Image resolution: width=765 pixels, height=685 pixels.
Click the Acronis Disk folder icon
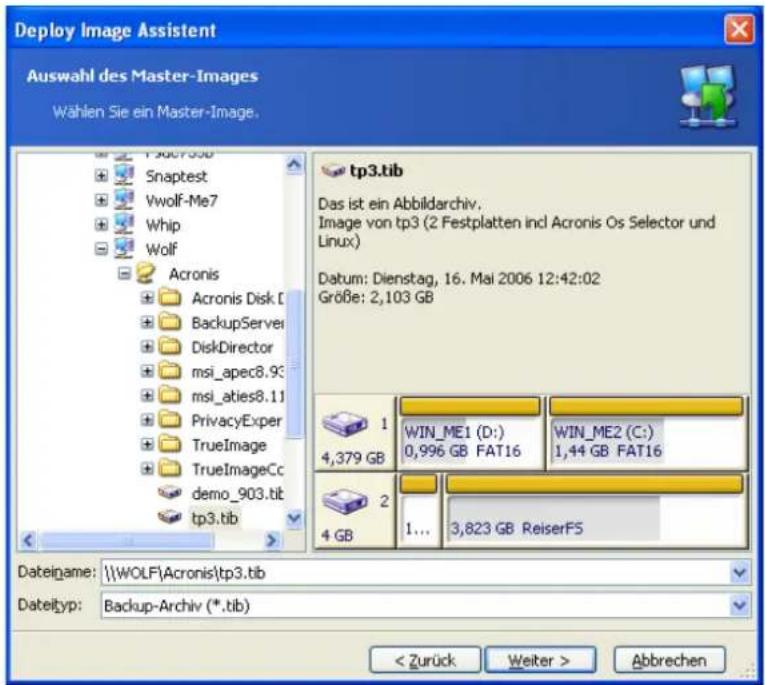coord(170,298)
